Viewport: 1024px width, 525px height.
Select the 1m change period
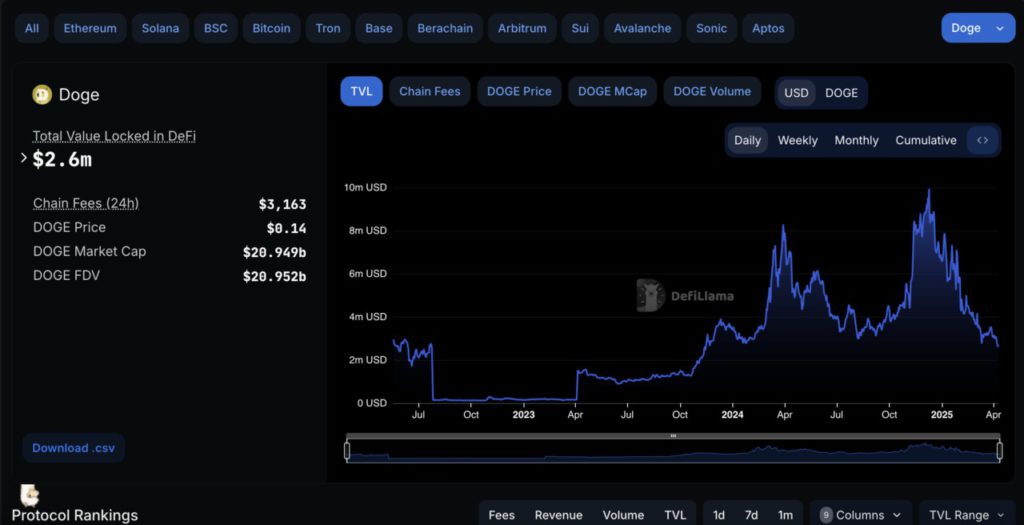(785, 515)
